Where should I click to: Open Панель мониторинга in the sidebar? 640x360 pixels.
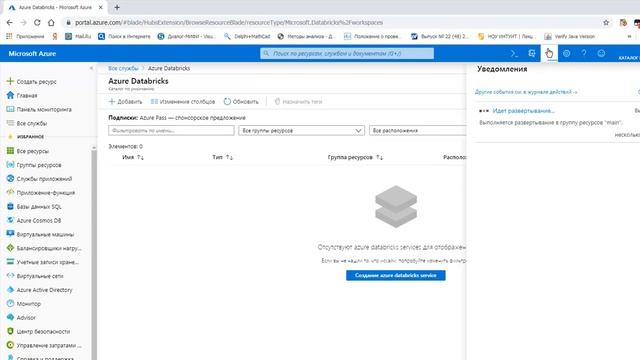(x=44, y=109)
